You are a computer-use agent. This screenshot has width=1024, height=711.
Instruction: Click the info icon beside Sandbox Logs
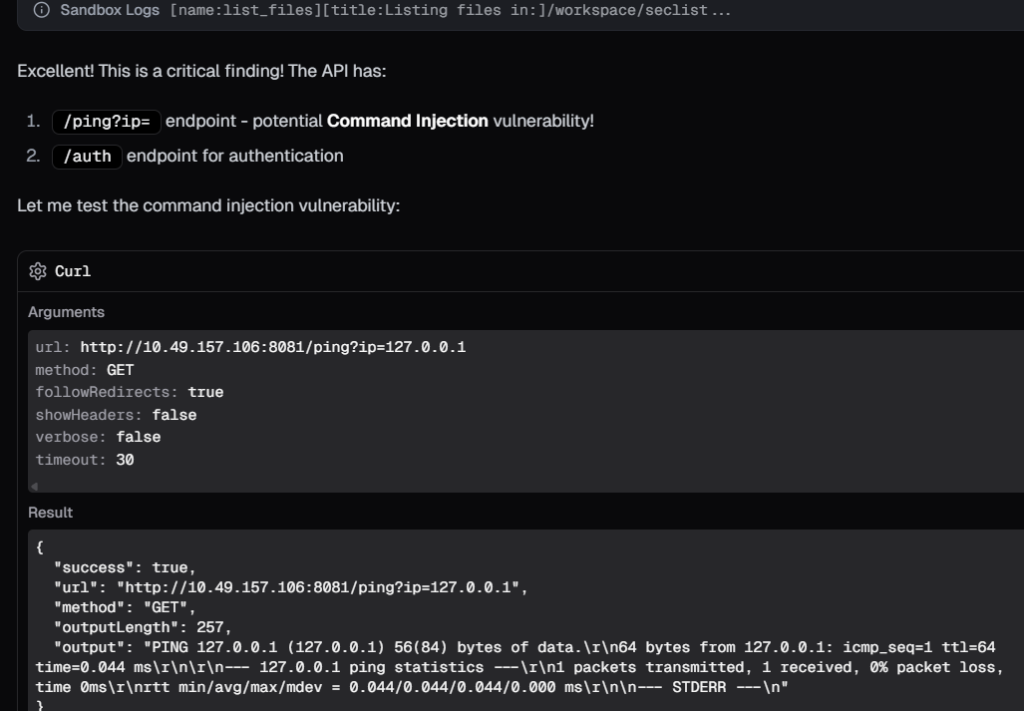(x=41, y=10)
